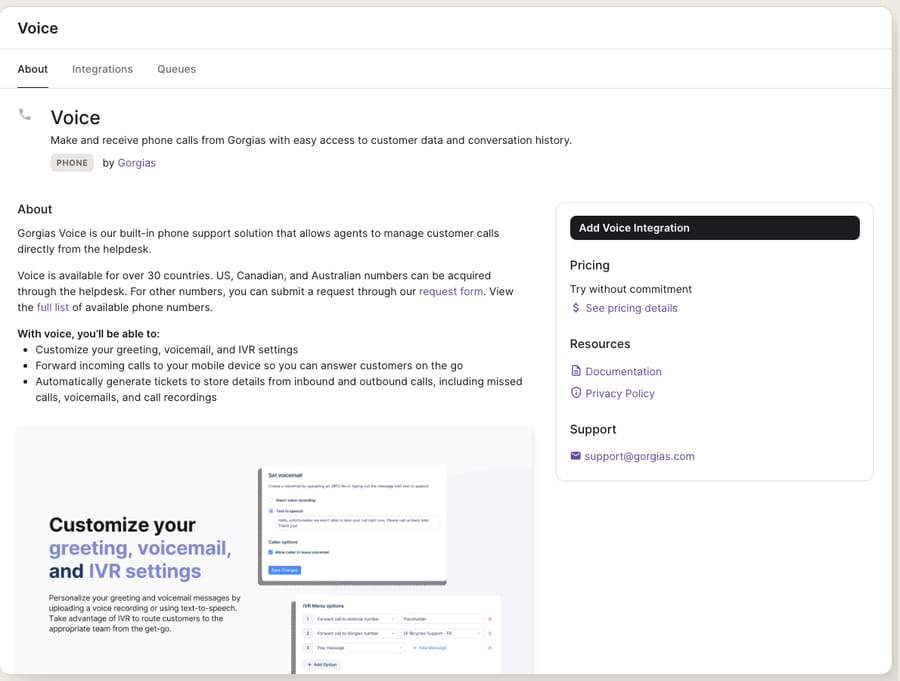The image size is (900, 681).
Task: Click the IVR Menu options screenshot thumbnail
Action: point(396,634)
